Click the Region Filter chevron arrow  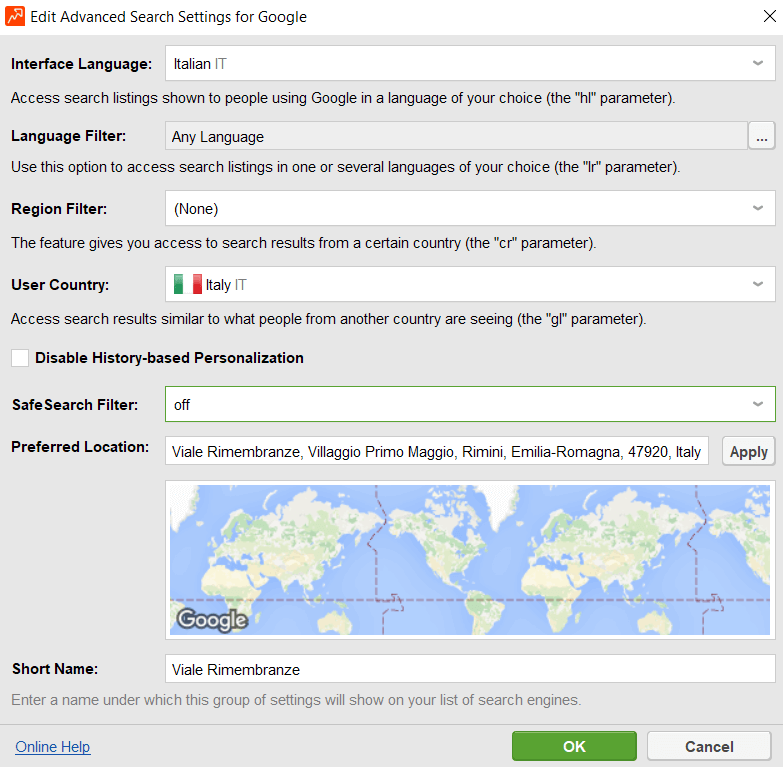pos(758,208)
